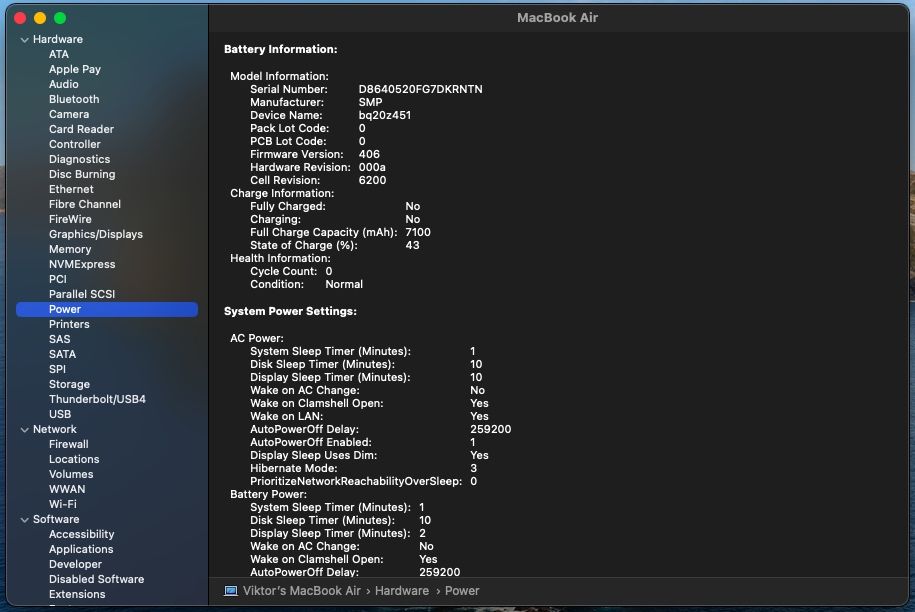
Task: Collapse the Hardware section chevron
Action: click(x=25, y=40)
